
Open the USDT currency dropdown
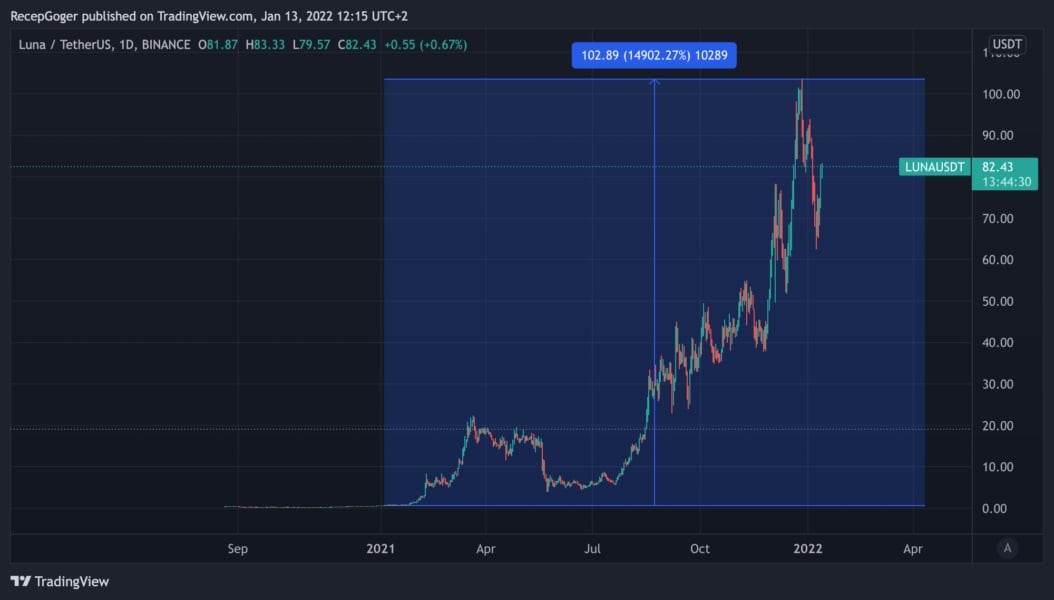click(1007, 44)
